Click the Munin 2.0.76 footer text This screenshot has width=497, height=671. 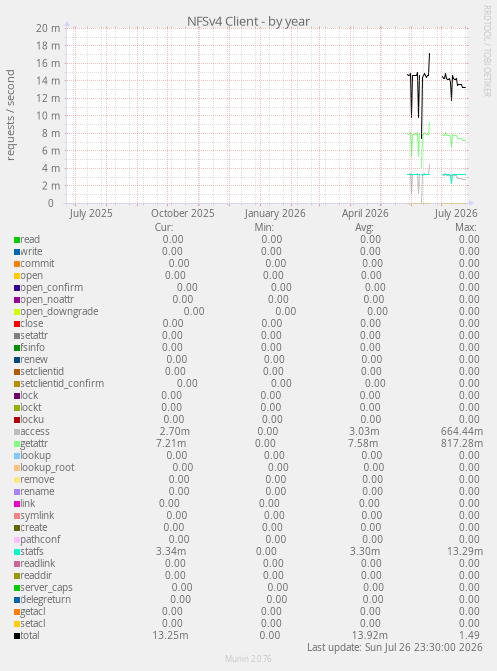(248, 659)
